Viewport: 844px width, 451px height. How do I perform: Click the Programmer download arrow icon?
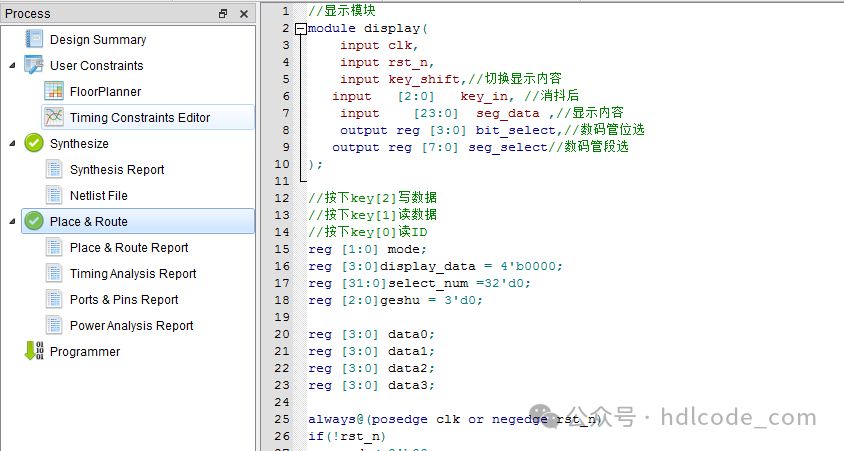pos(34,350)
